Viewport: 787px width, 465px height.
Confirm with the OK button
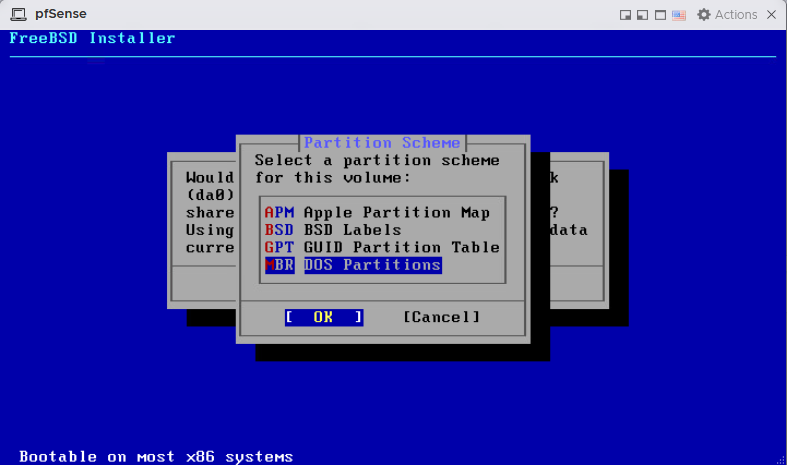(324, 317)
